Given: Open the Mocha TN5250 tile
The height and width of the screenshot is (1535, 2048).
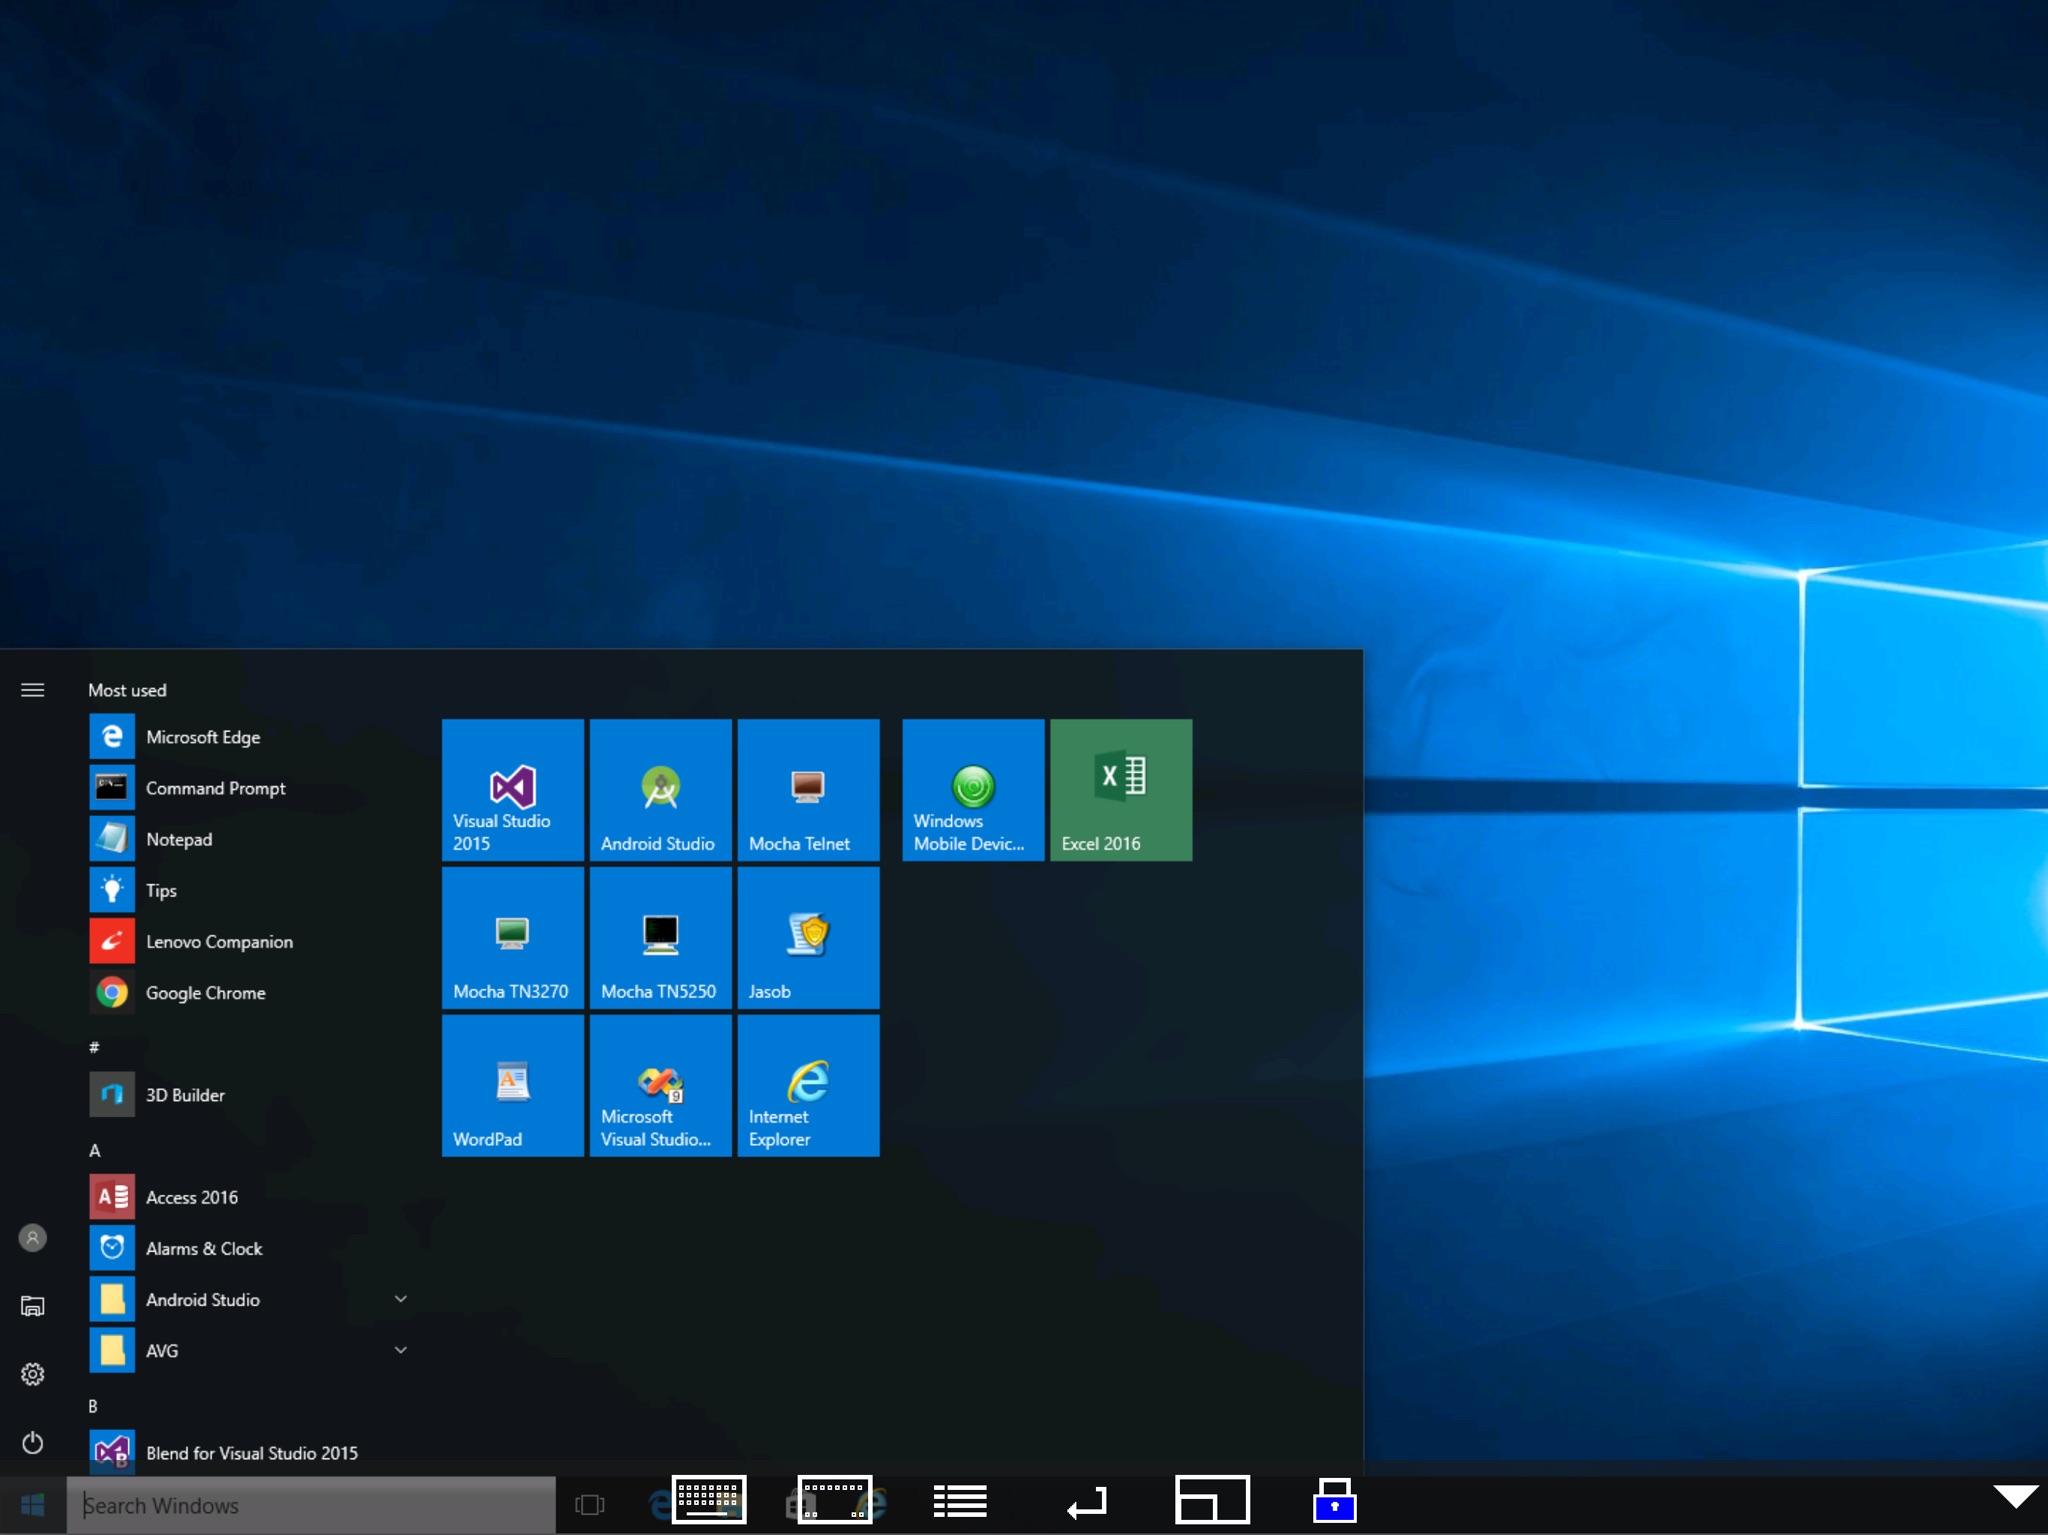Looking at the screenshot, I should pos(660,937).
